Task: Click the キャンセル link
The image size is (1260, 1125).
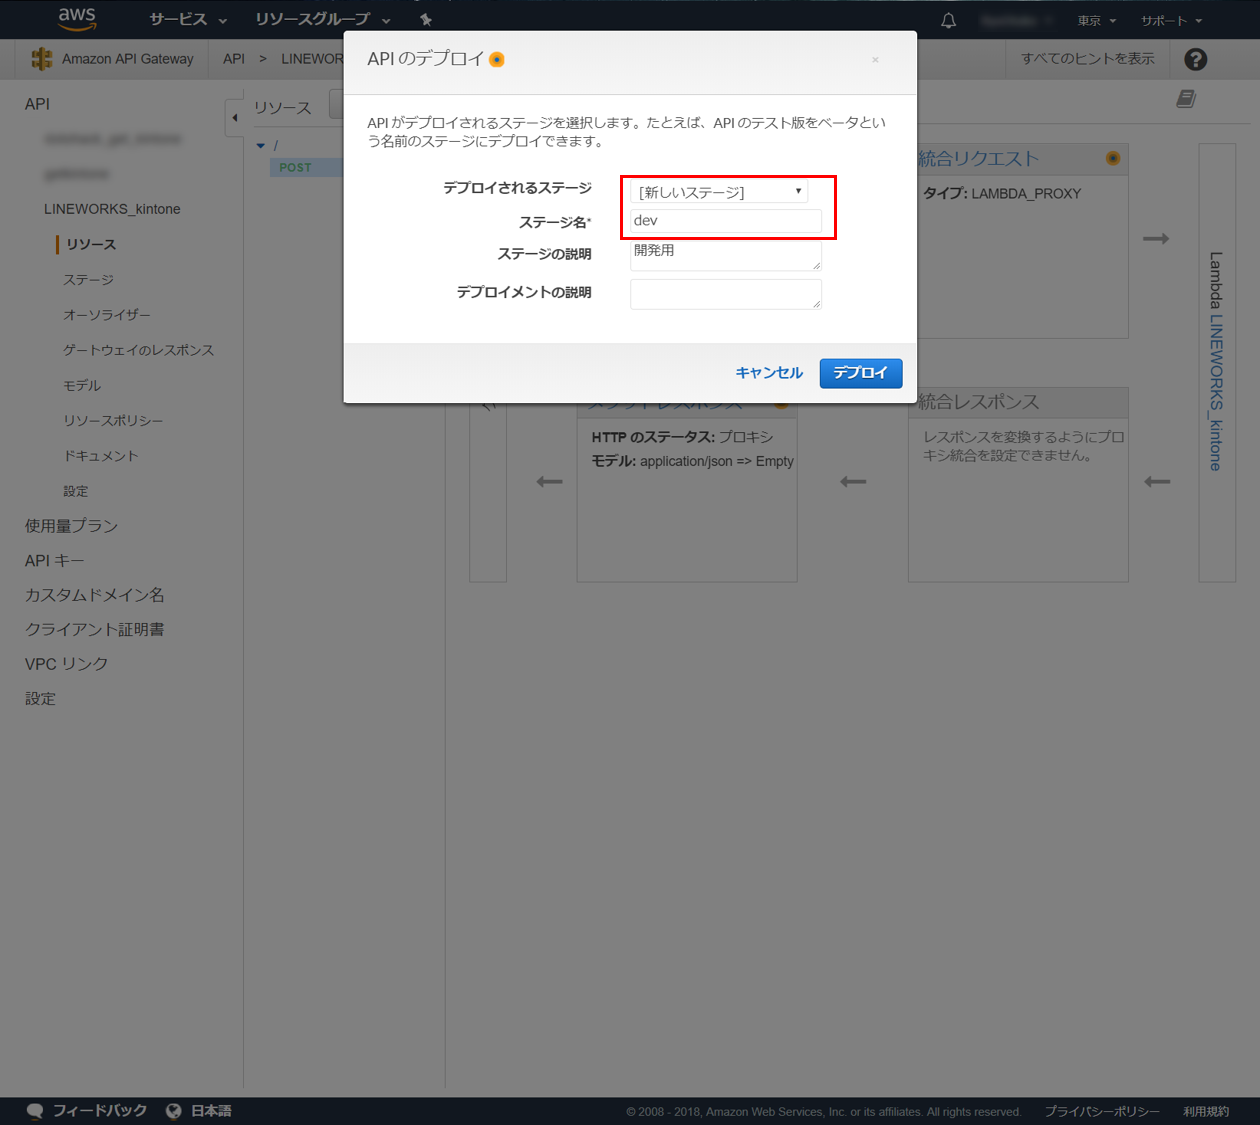Action: (x=768, y=373)
